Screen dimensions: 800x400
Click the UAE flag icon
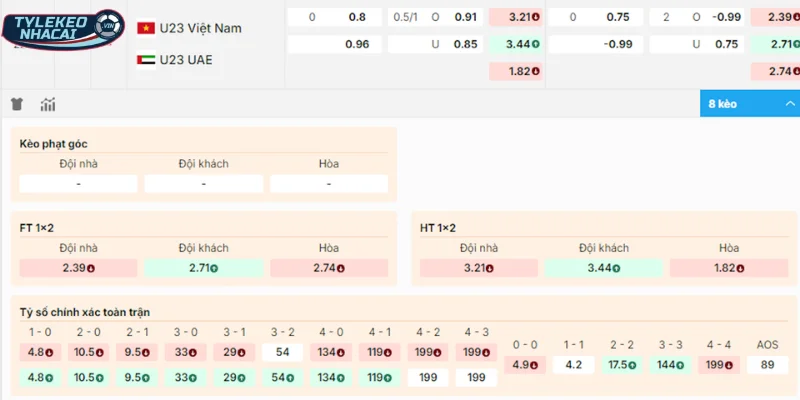(146, 59)
